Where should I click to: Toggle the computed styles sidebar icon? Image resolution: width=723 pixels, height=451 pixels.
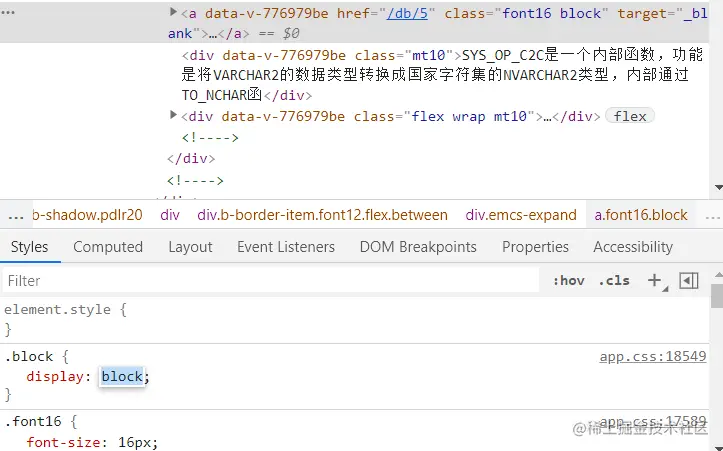[x=689, y=280]
